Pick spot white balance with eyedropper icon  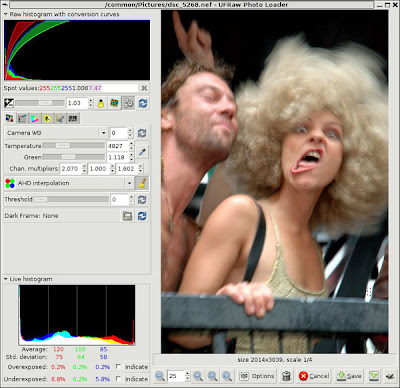click(142, 152)
